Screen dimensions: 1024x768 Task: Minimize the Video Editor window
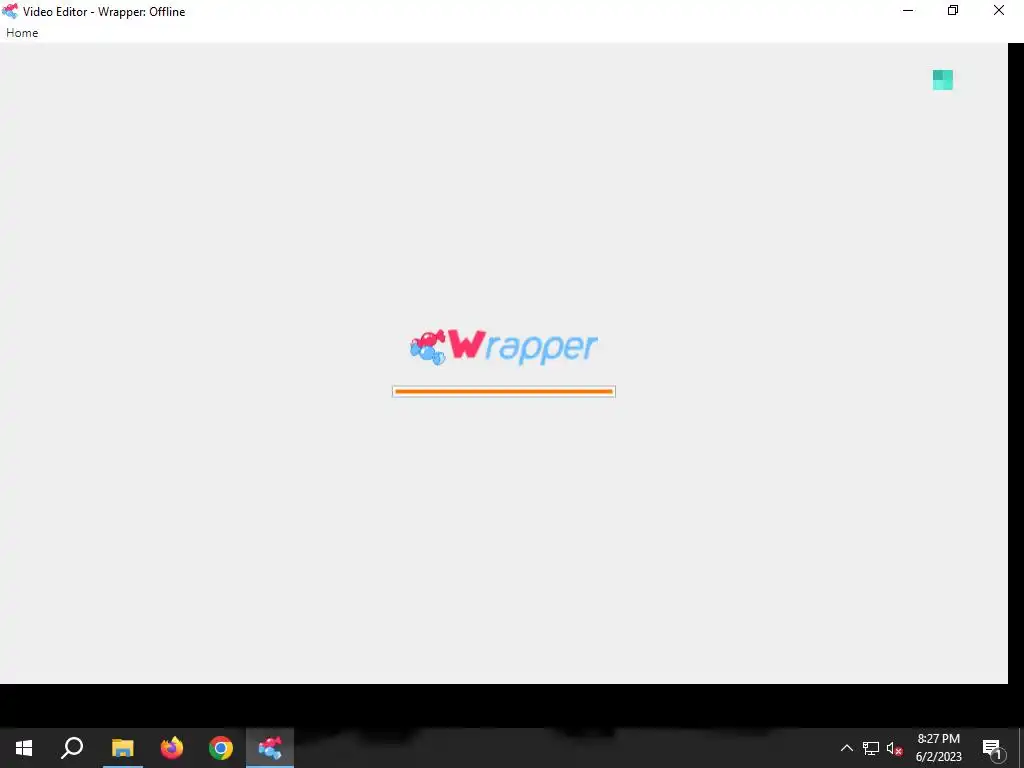908,10
